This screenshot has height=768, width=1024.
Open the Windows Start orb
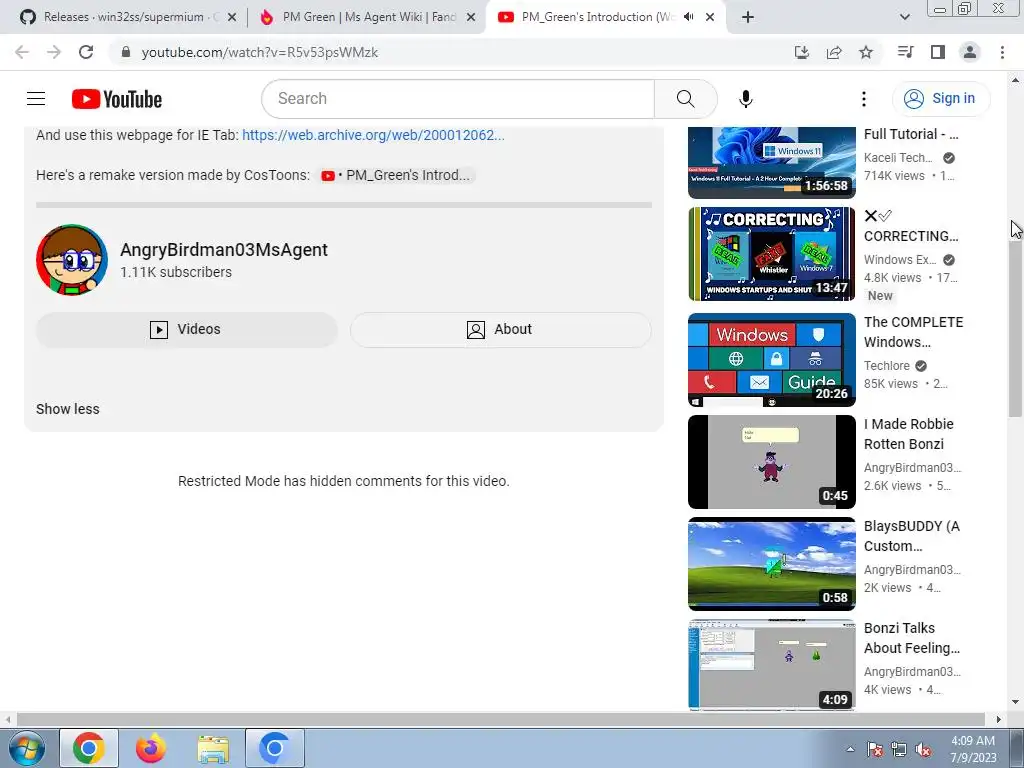pyautogui.click(x=26, y=748)
